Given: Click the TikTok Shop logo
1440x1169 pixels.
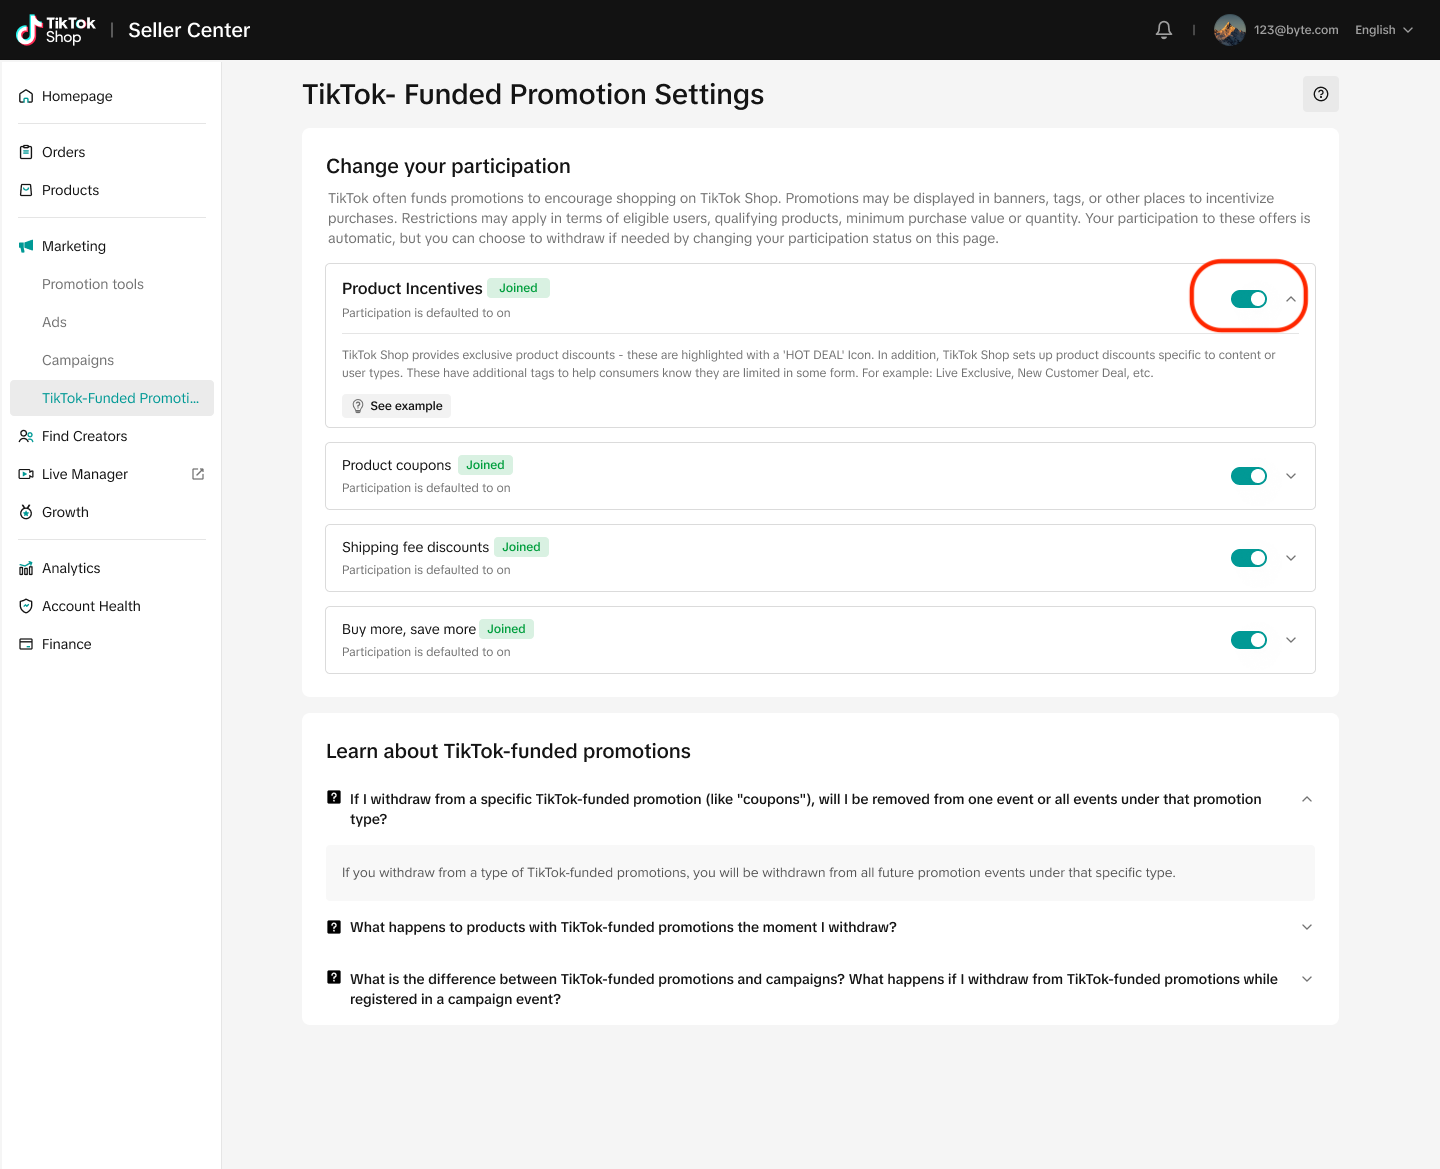Looking at the screenshot, I should coord(56,30).
